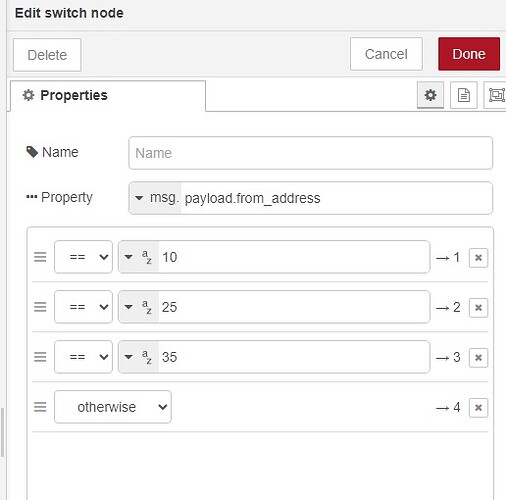This screenshot has width=506, height=500.
Task: Open node appearance icon button
Action: click(x=496, y=95)
